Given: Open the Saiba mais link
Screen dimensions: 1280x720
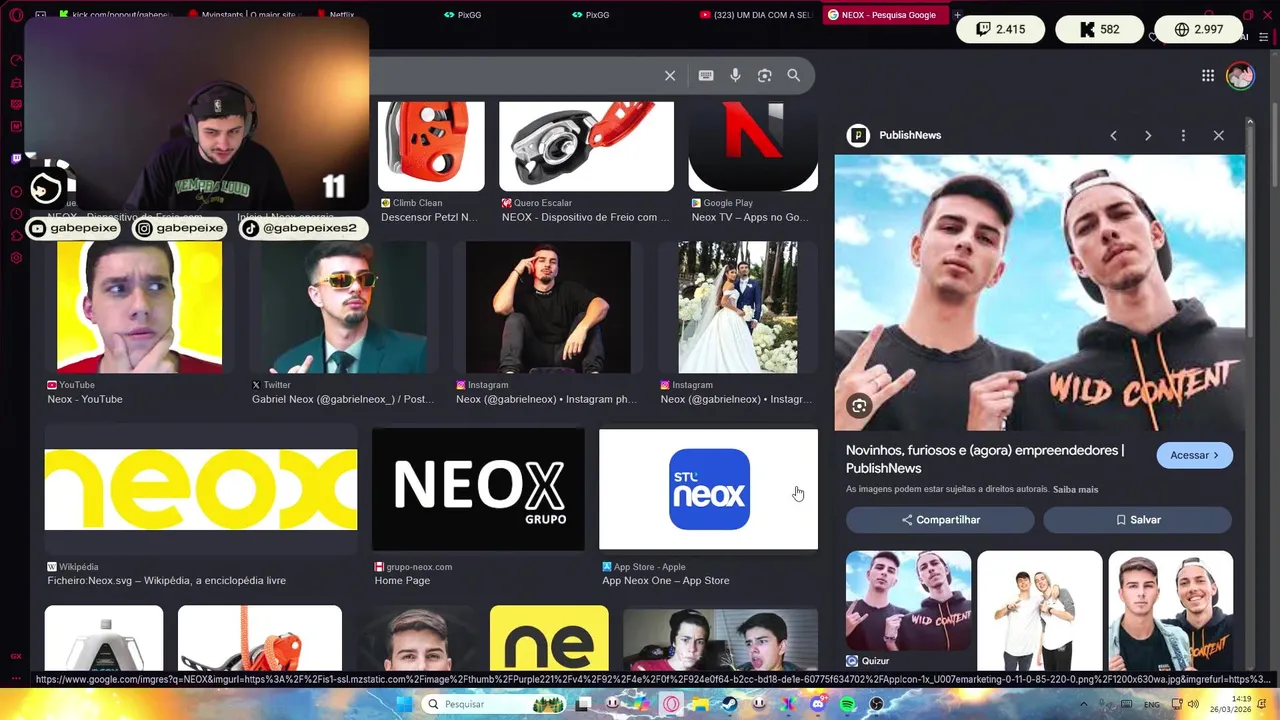Looking at the screenshot, I should pos(1075,490).
